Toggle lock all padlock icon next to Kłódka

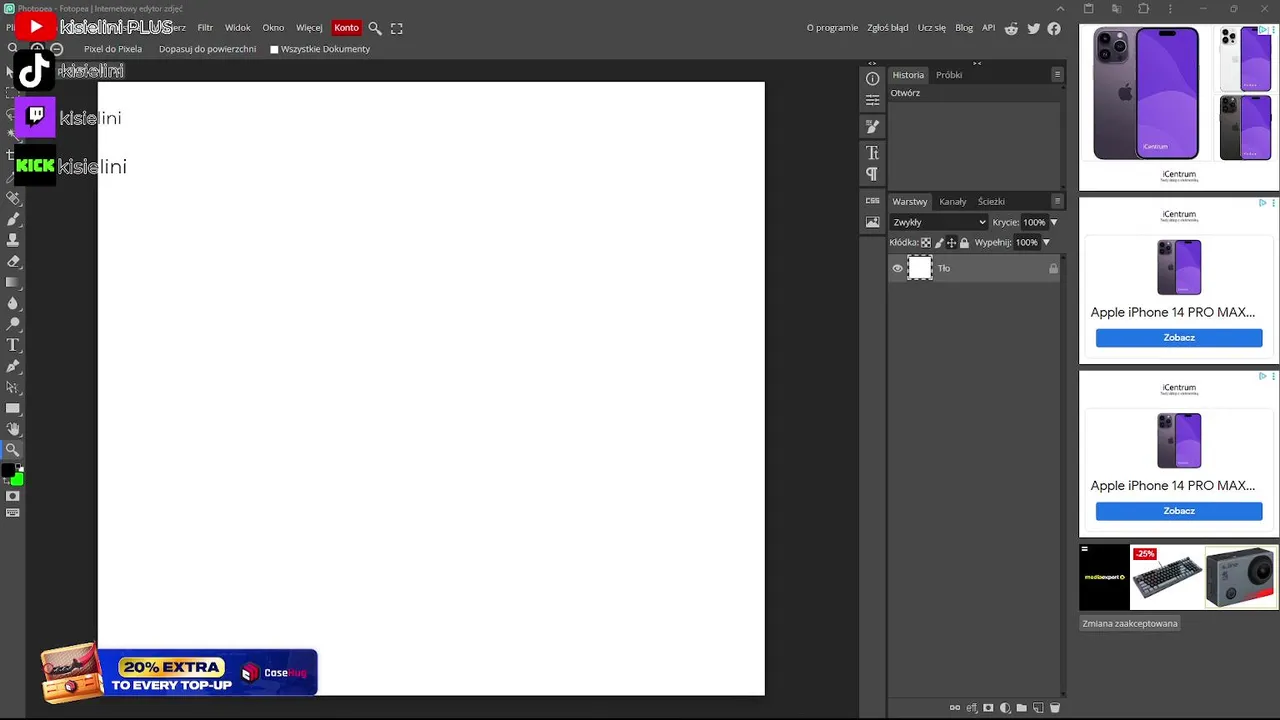point(964,243)
